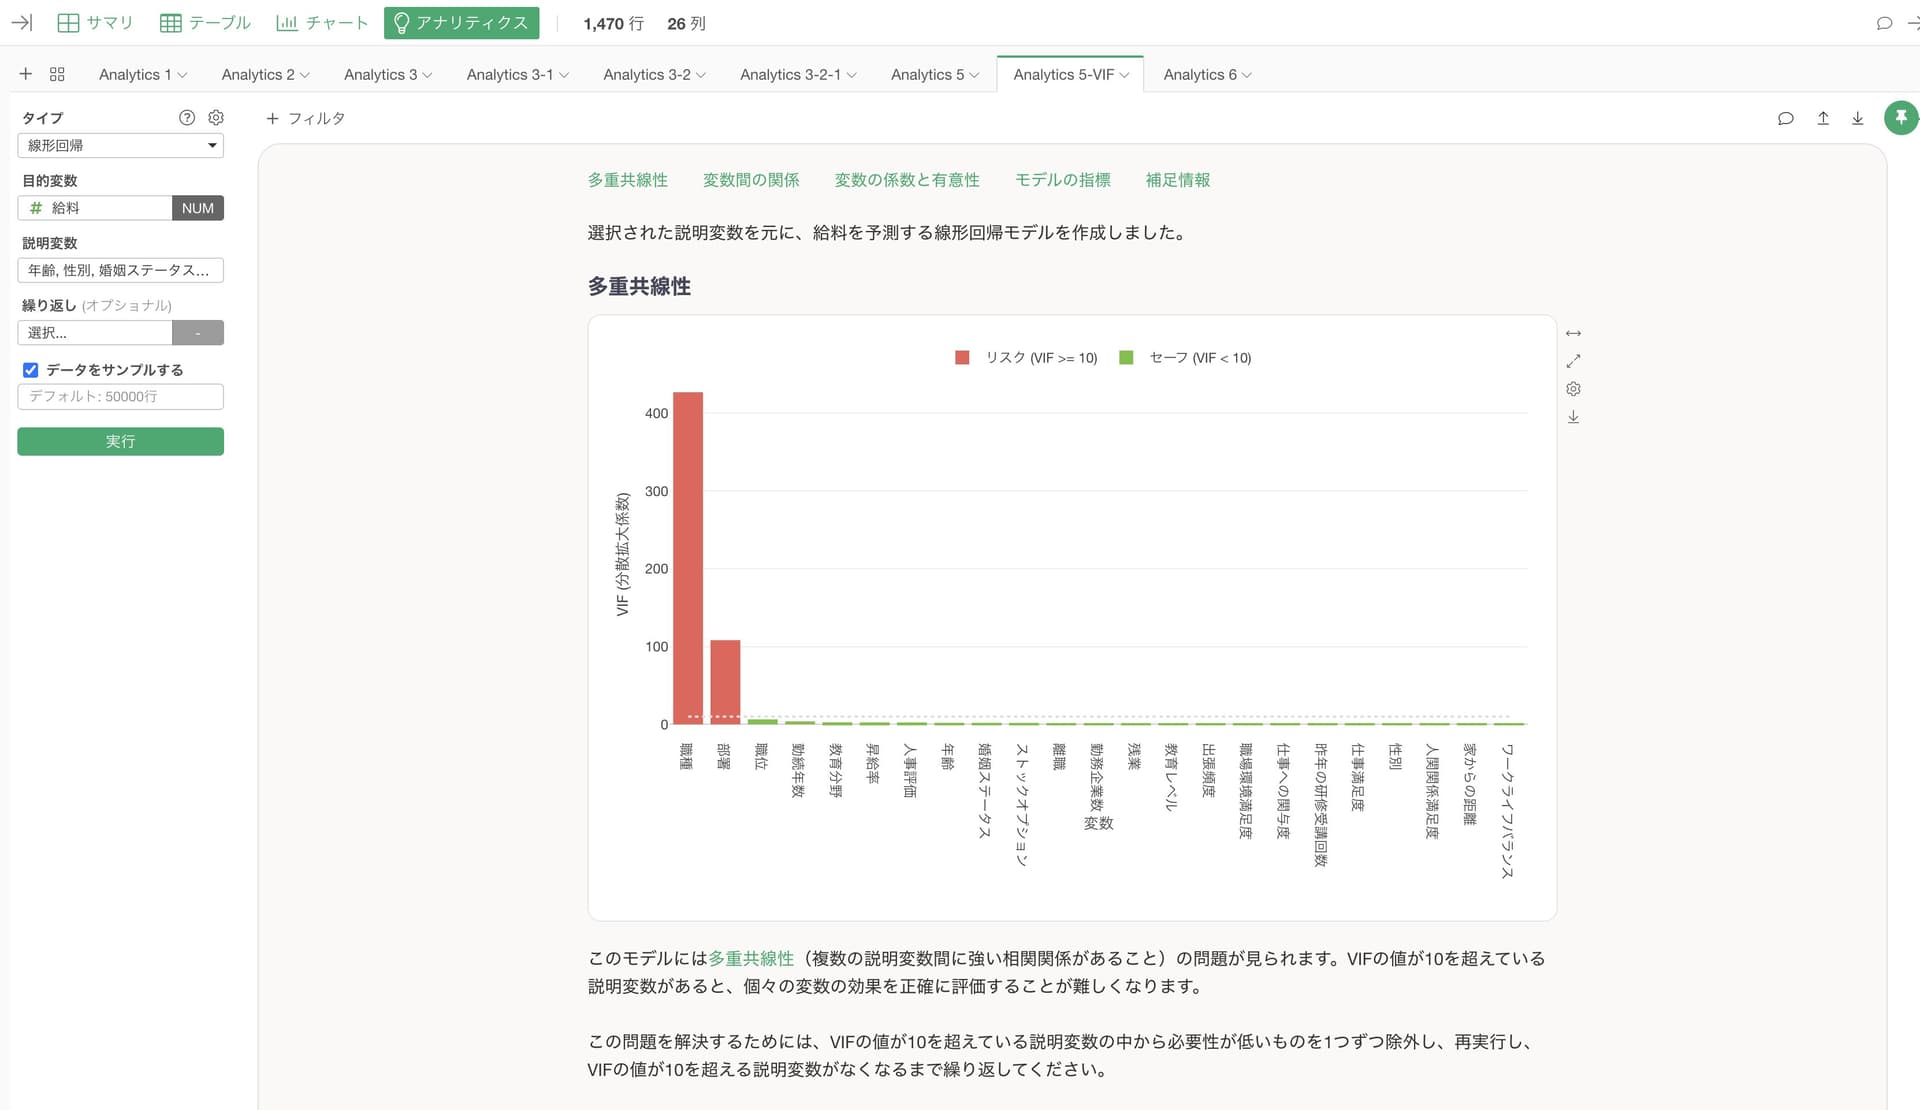Click the download arrow icon above report
This screenshot has height=1110, width=1920.
coord(1857,118)
